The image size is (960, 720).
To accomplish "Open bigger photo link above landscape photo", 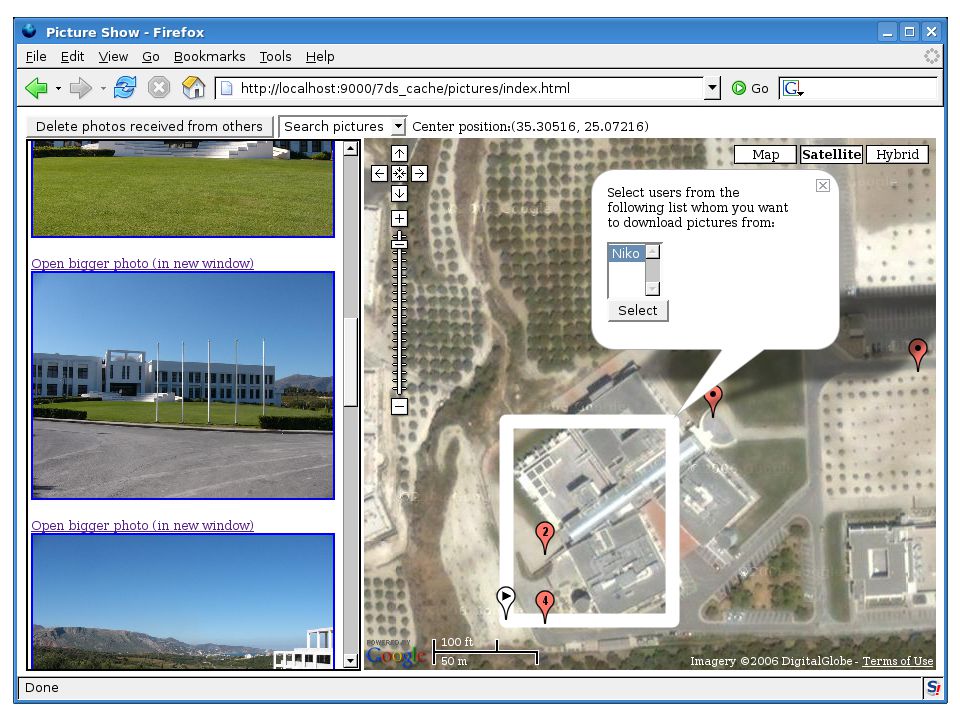I will [x=143, y=525].
